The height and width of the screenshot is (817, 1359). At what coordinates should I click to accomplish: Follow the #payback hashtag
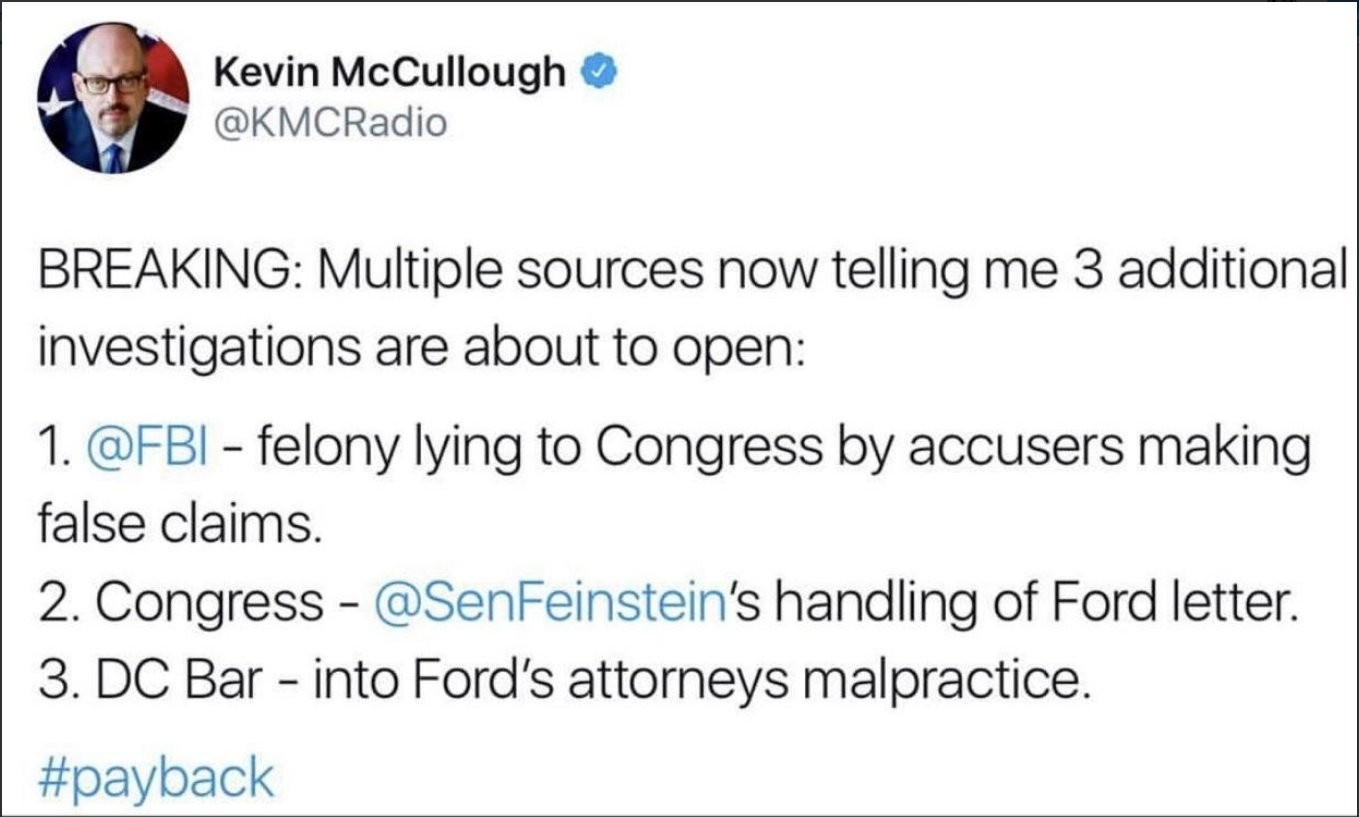155,779
